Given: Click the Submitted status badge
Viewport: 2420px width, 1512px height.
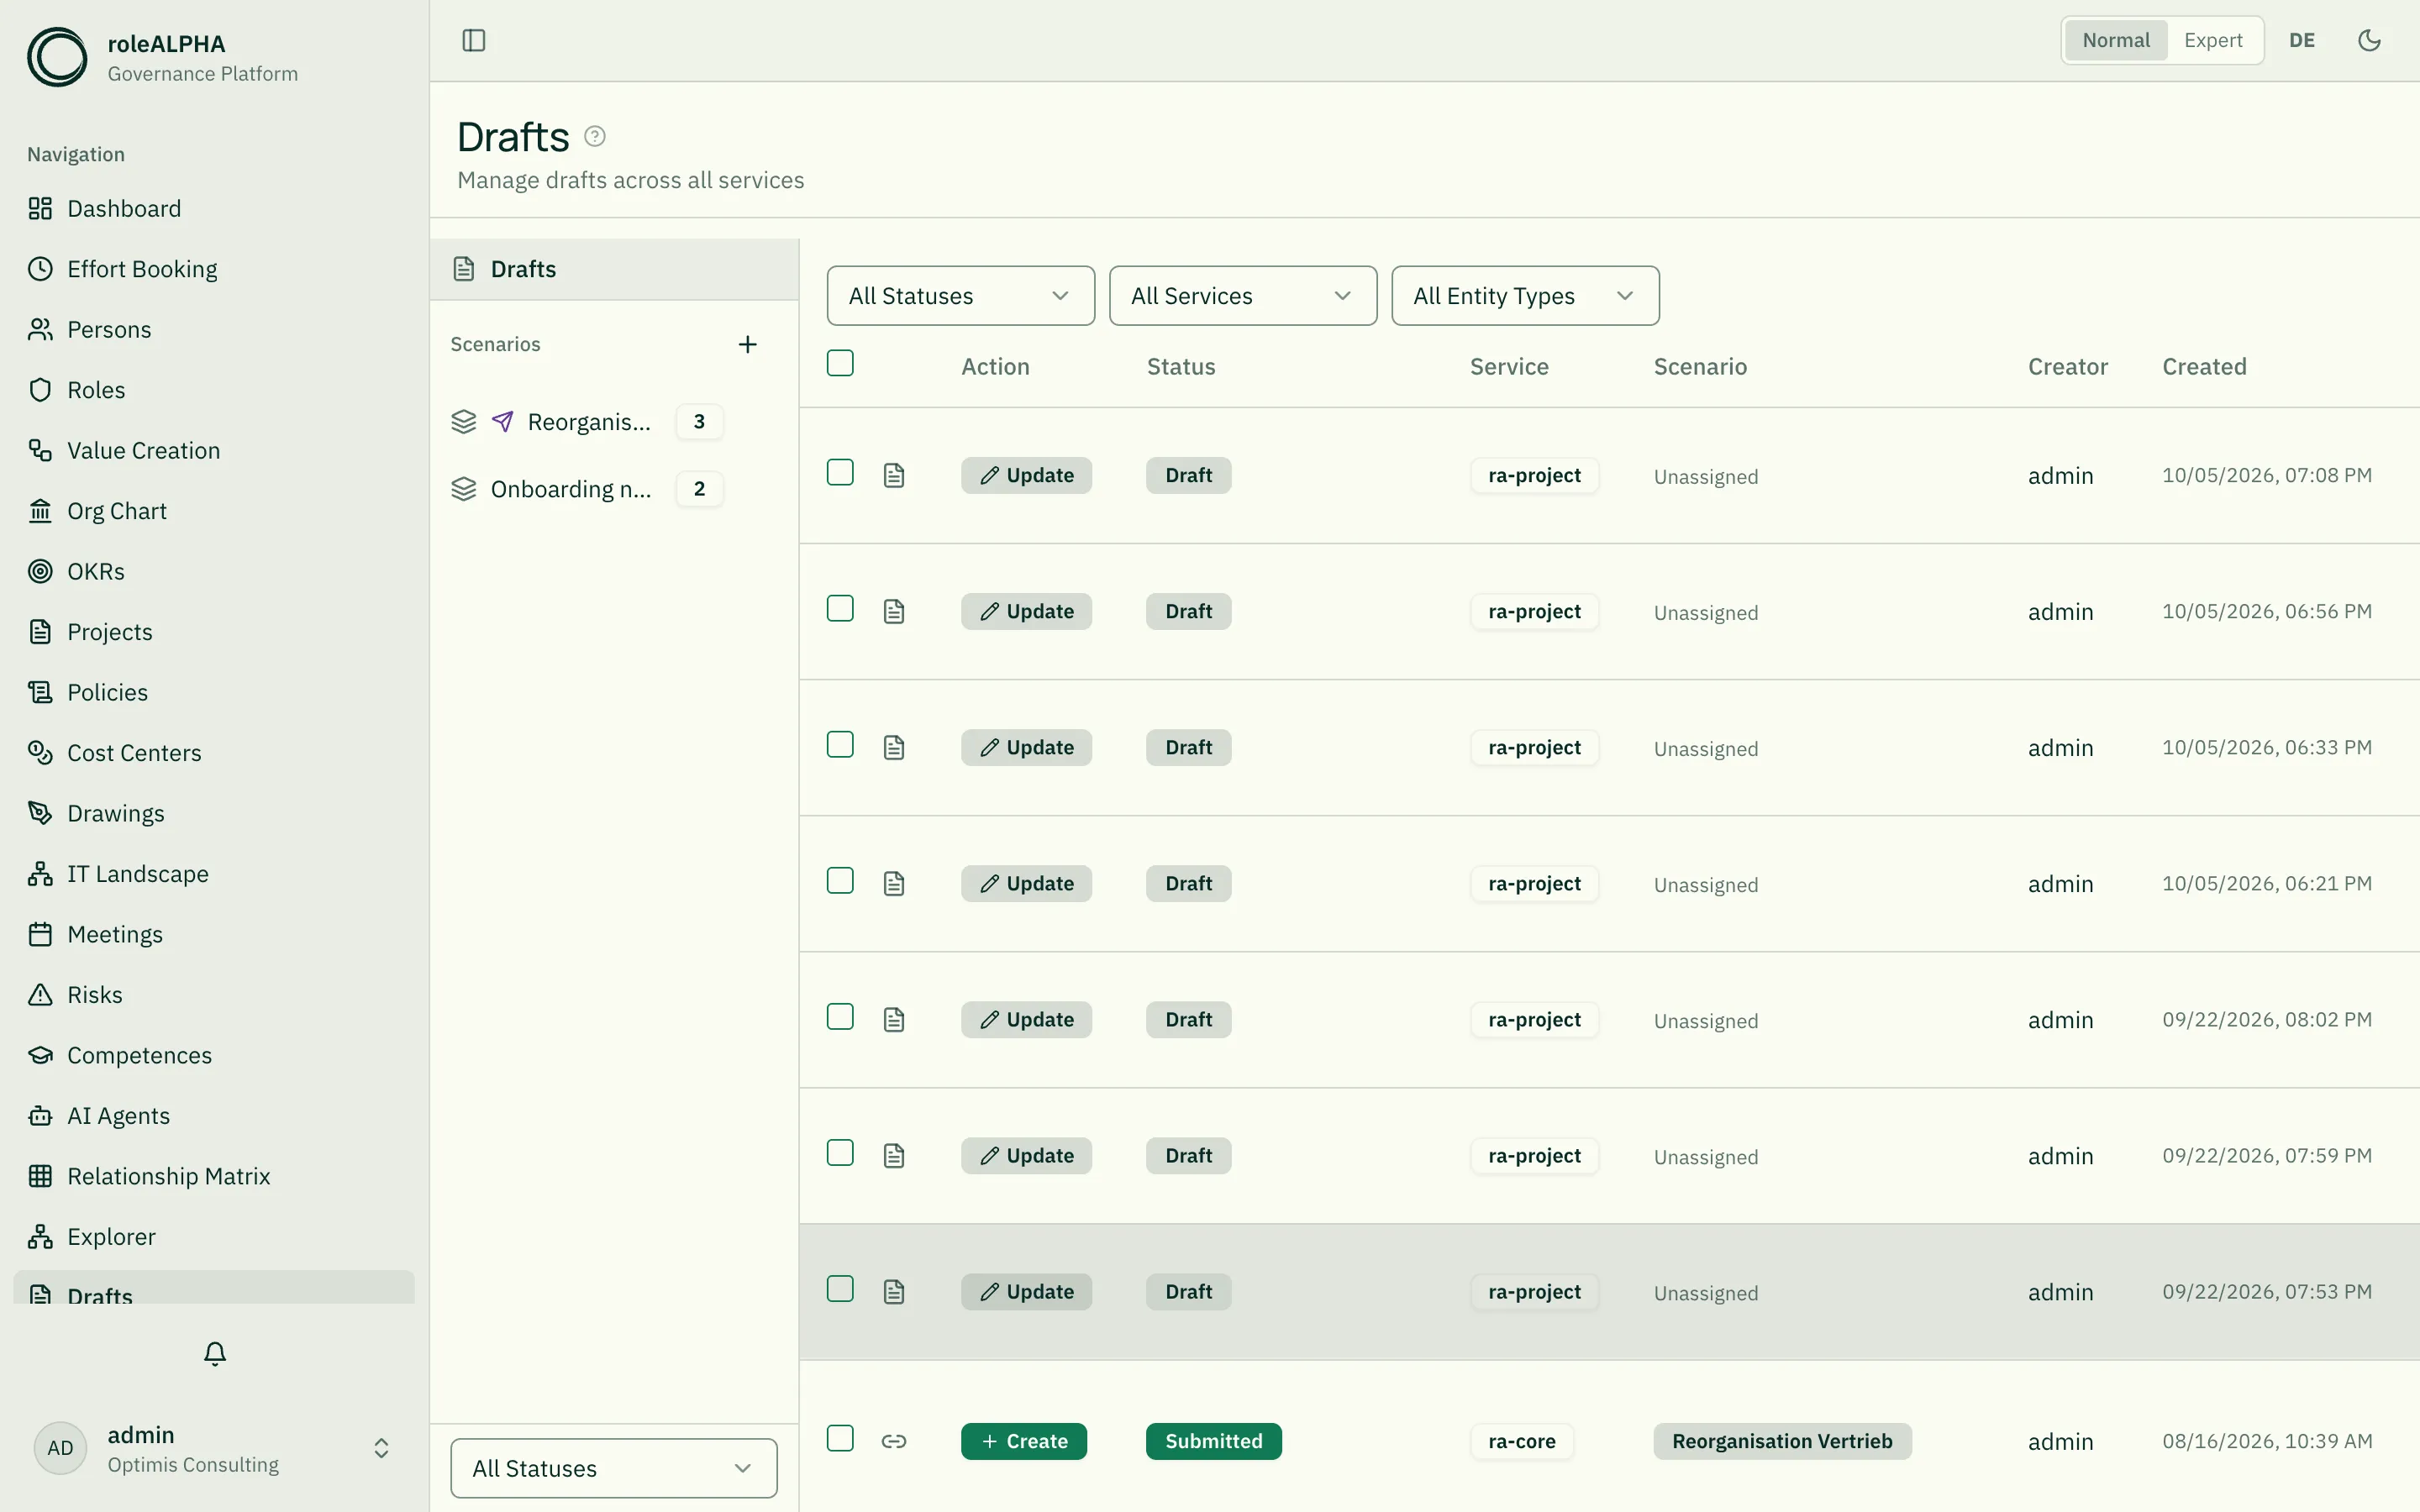Looking at the screenshot, I should coord(1213,1441).
